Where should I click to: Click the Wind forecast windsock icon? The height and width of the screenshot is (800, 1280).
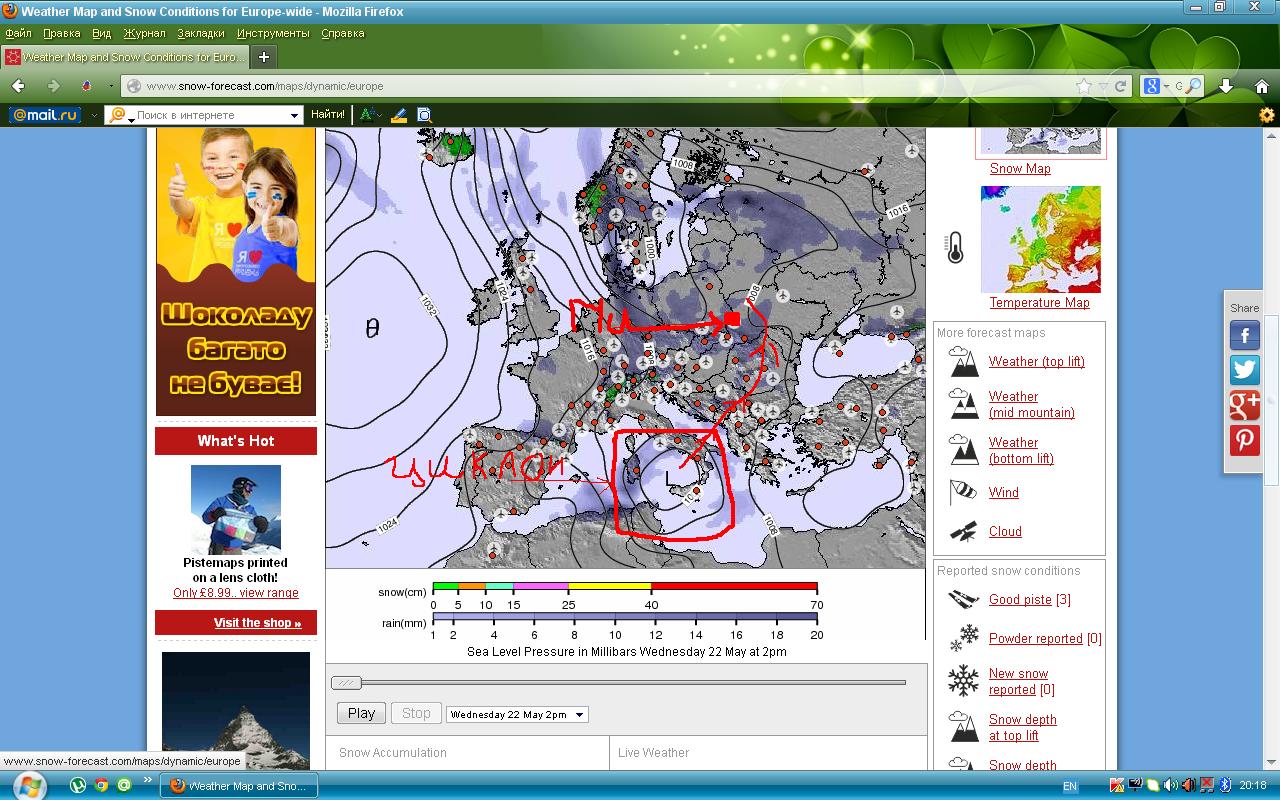962,492
